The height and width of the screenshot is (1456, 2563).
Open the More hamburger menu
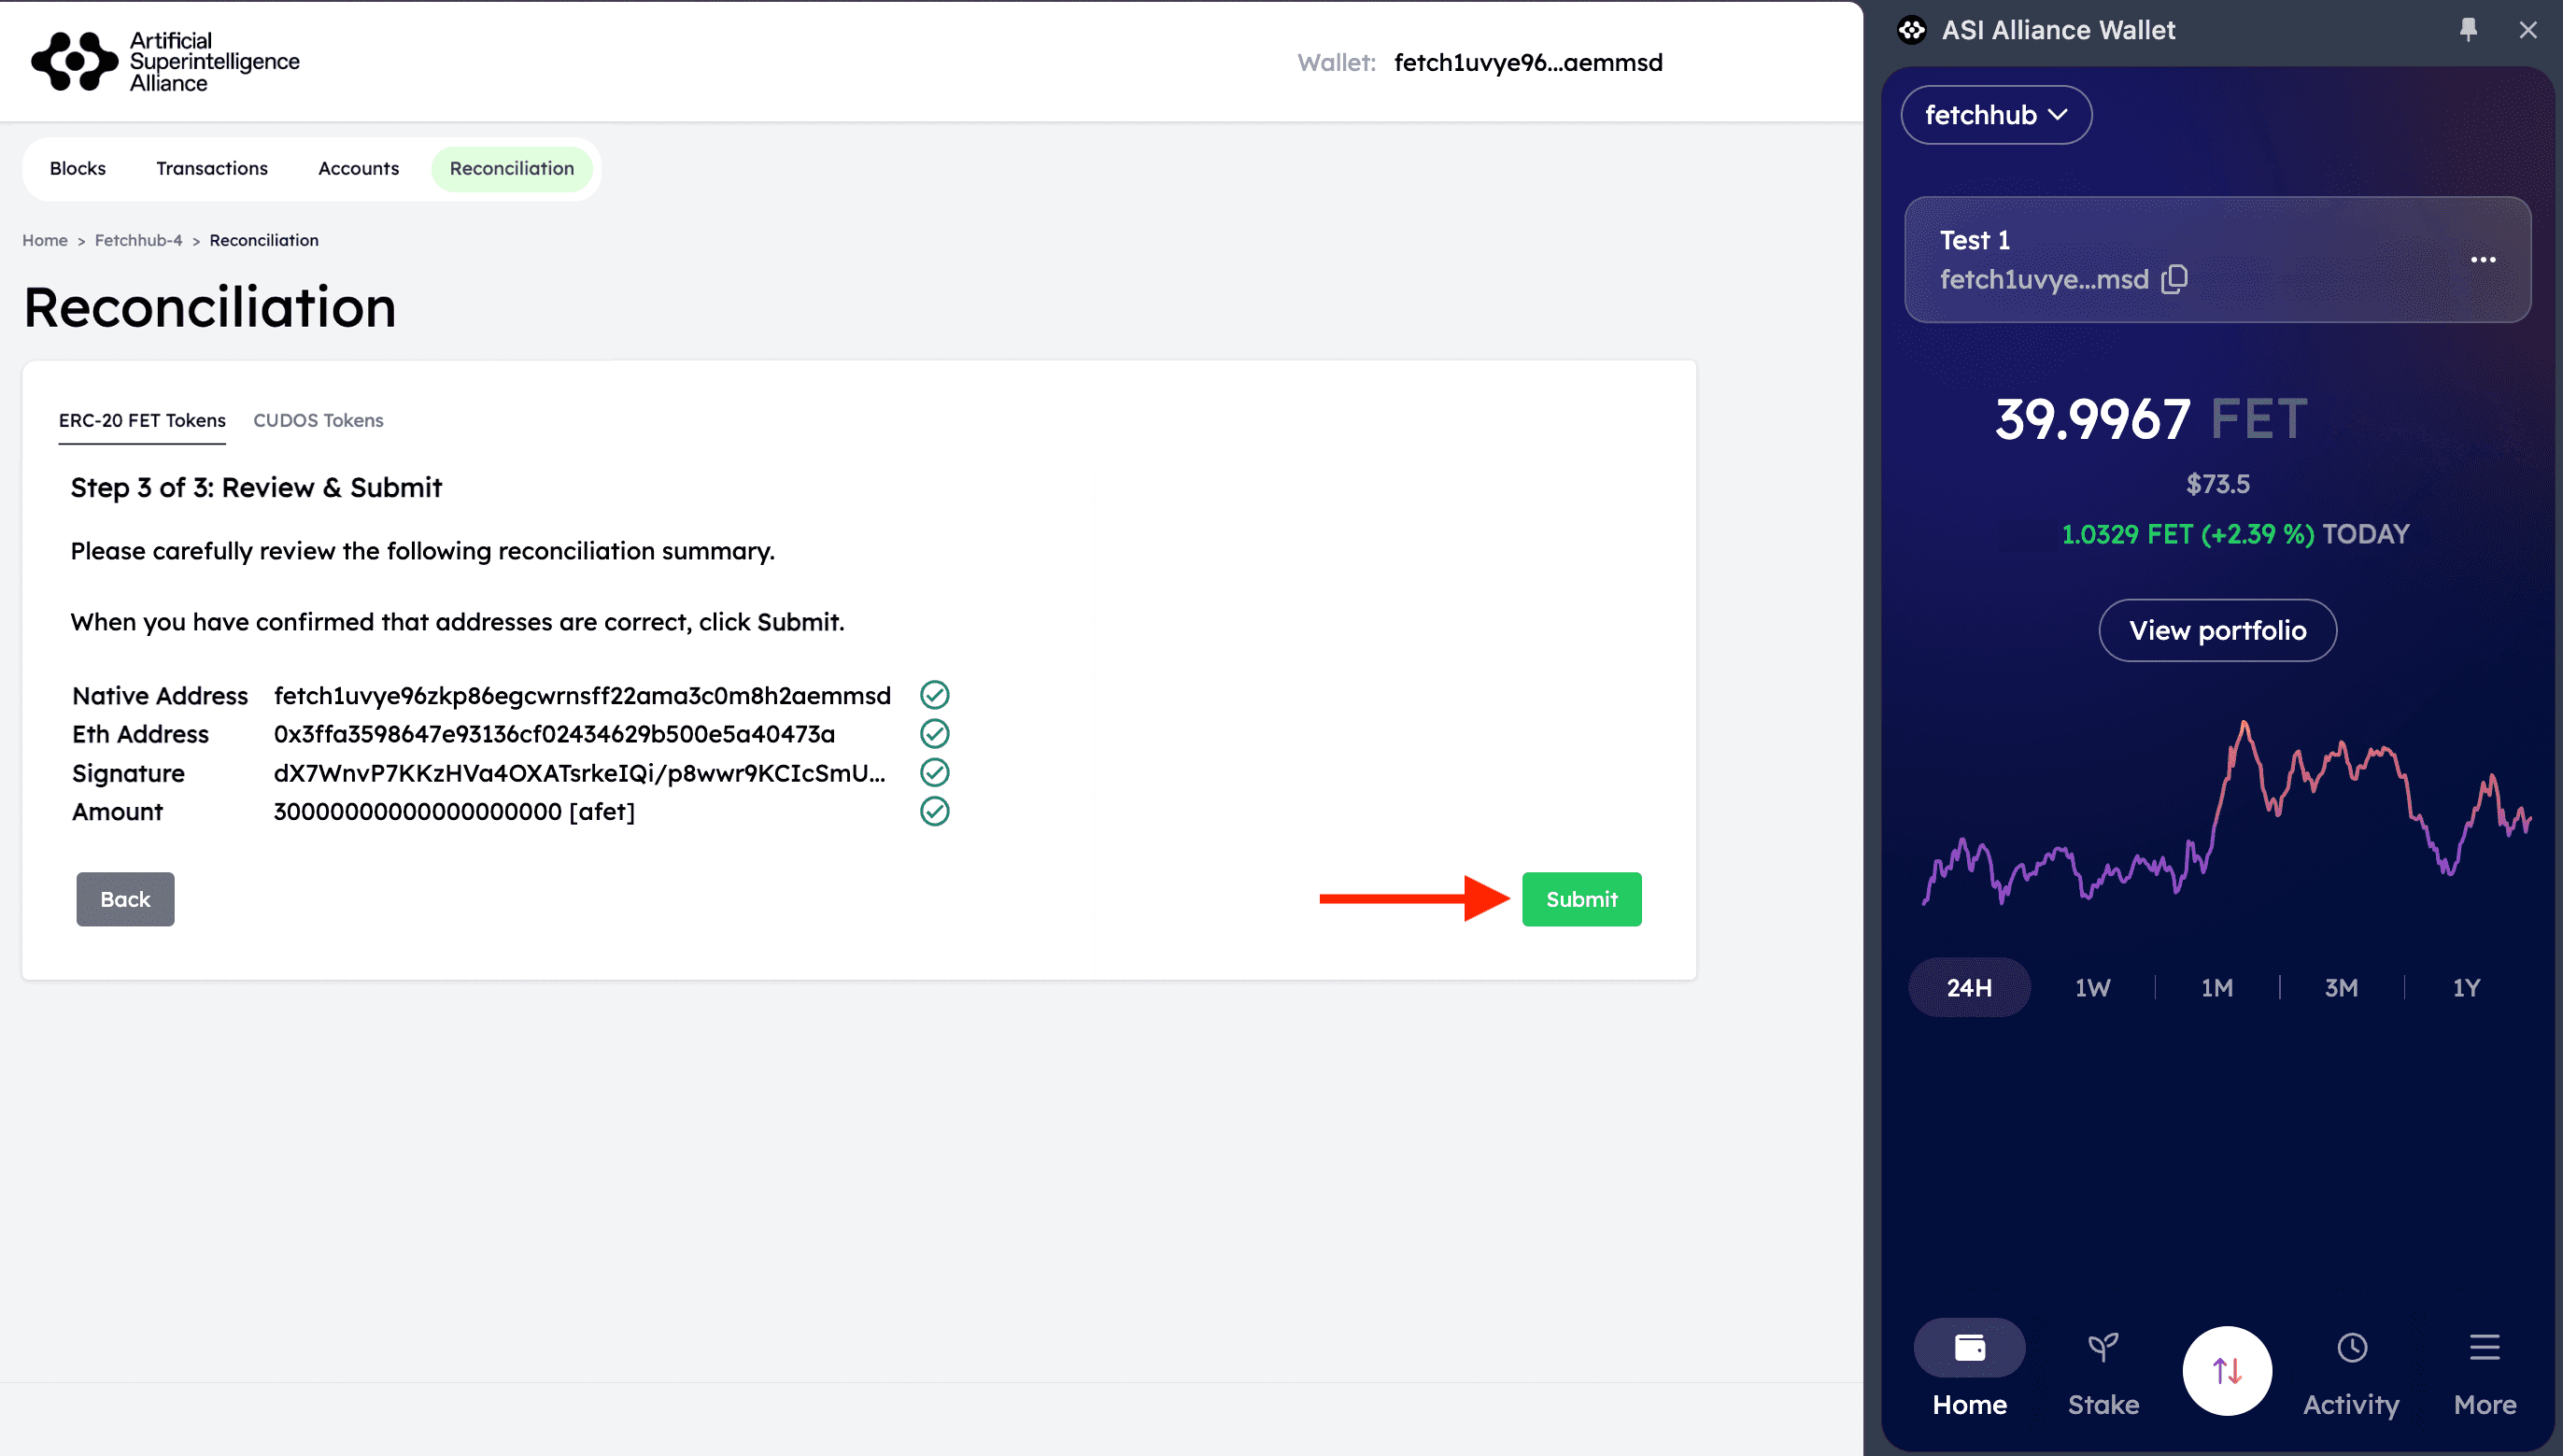point(2483,1347)
